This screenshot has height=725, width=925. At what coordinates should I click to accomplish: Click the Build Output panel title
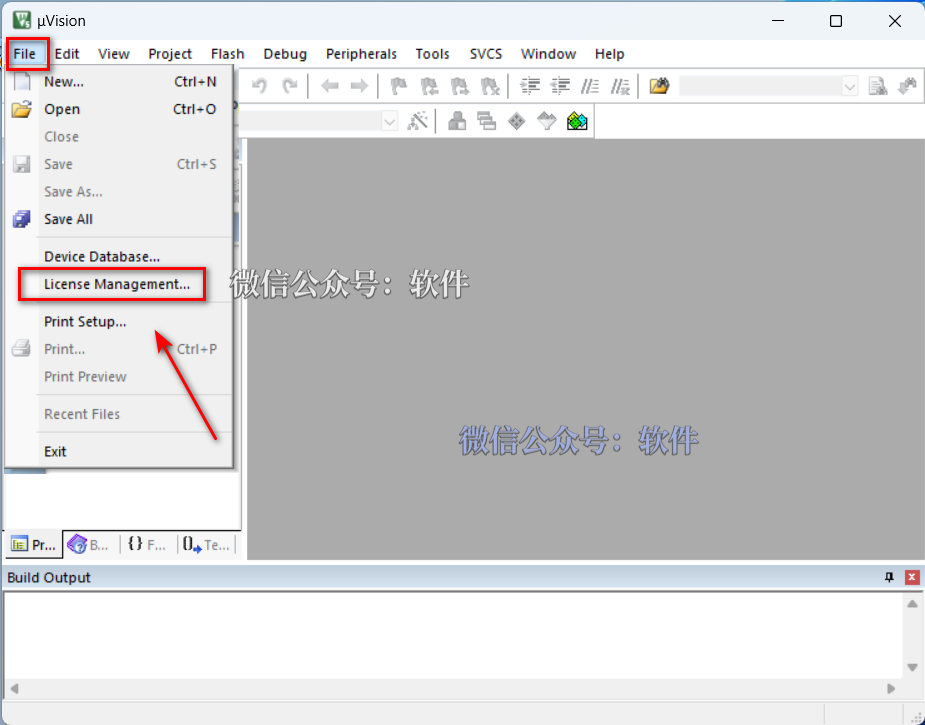(49, 578)
